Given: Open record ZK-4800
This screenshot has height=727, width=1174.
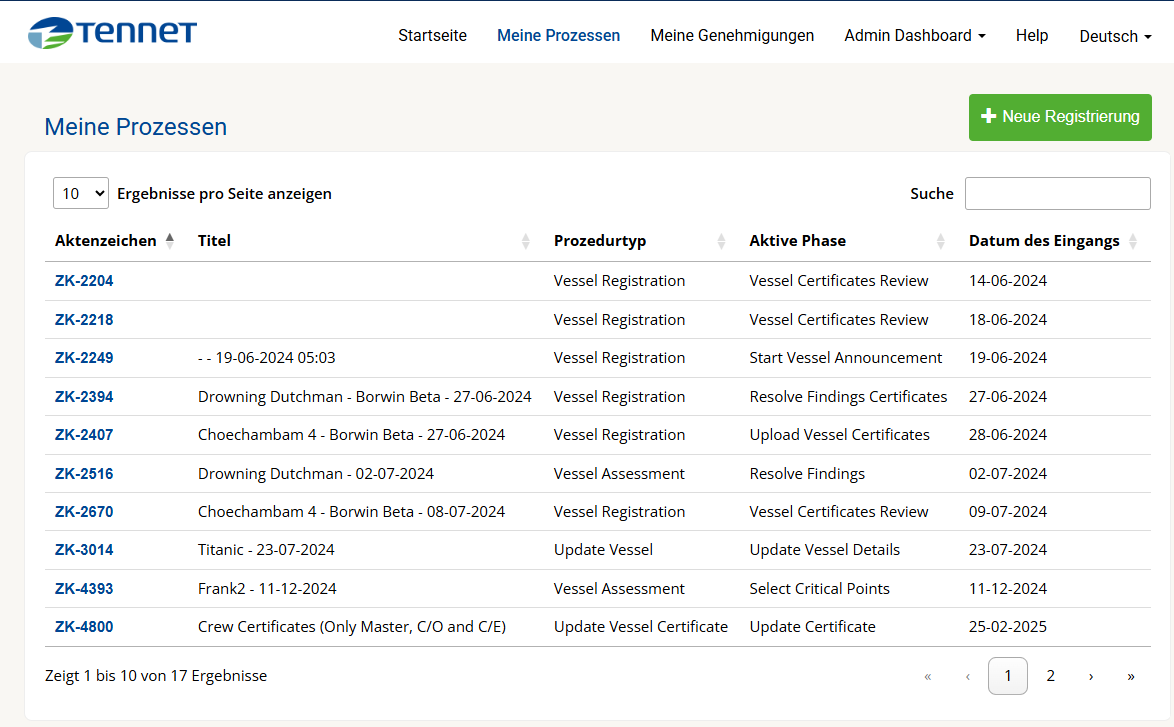Looking at the screenshot, I should (84, 627).
